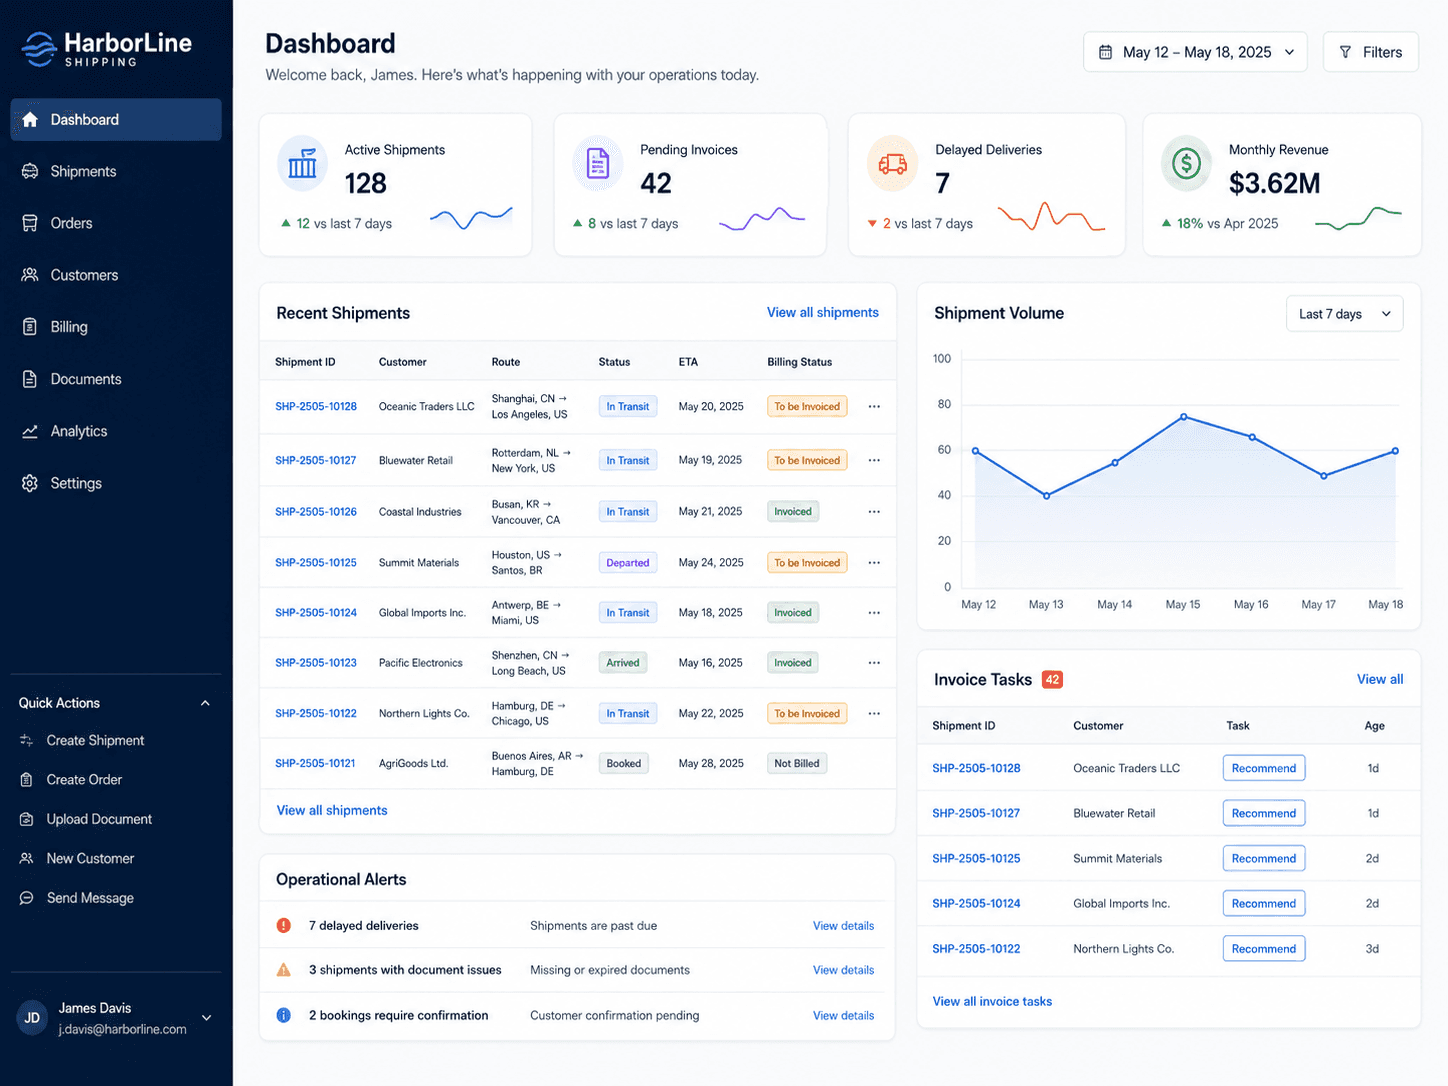Click the Upload Document icon

point(27,819)
